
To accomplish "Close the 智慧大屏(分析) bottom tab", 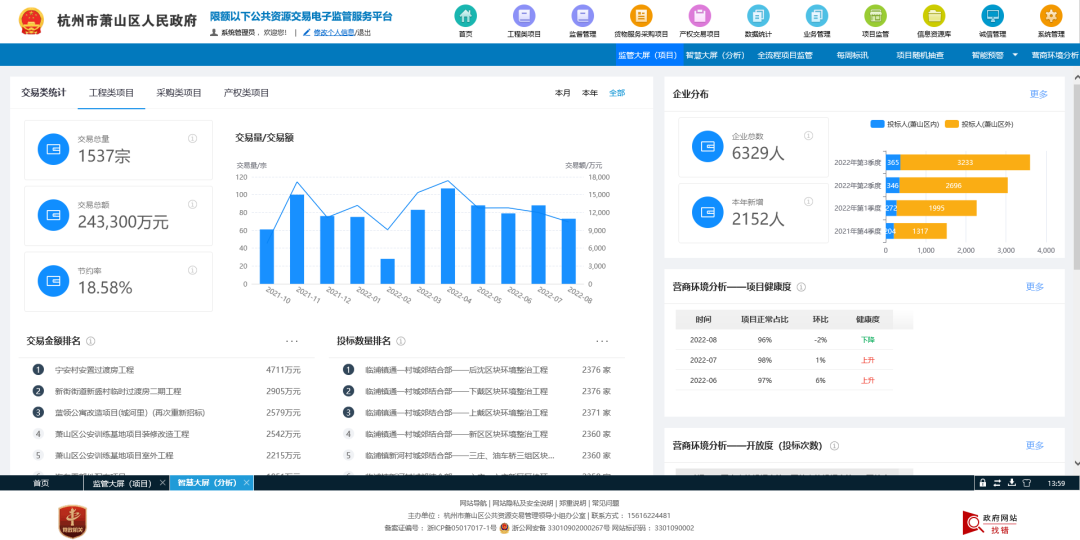I will pyautogui.click(x=246, y=483).
